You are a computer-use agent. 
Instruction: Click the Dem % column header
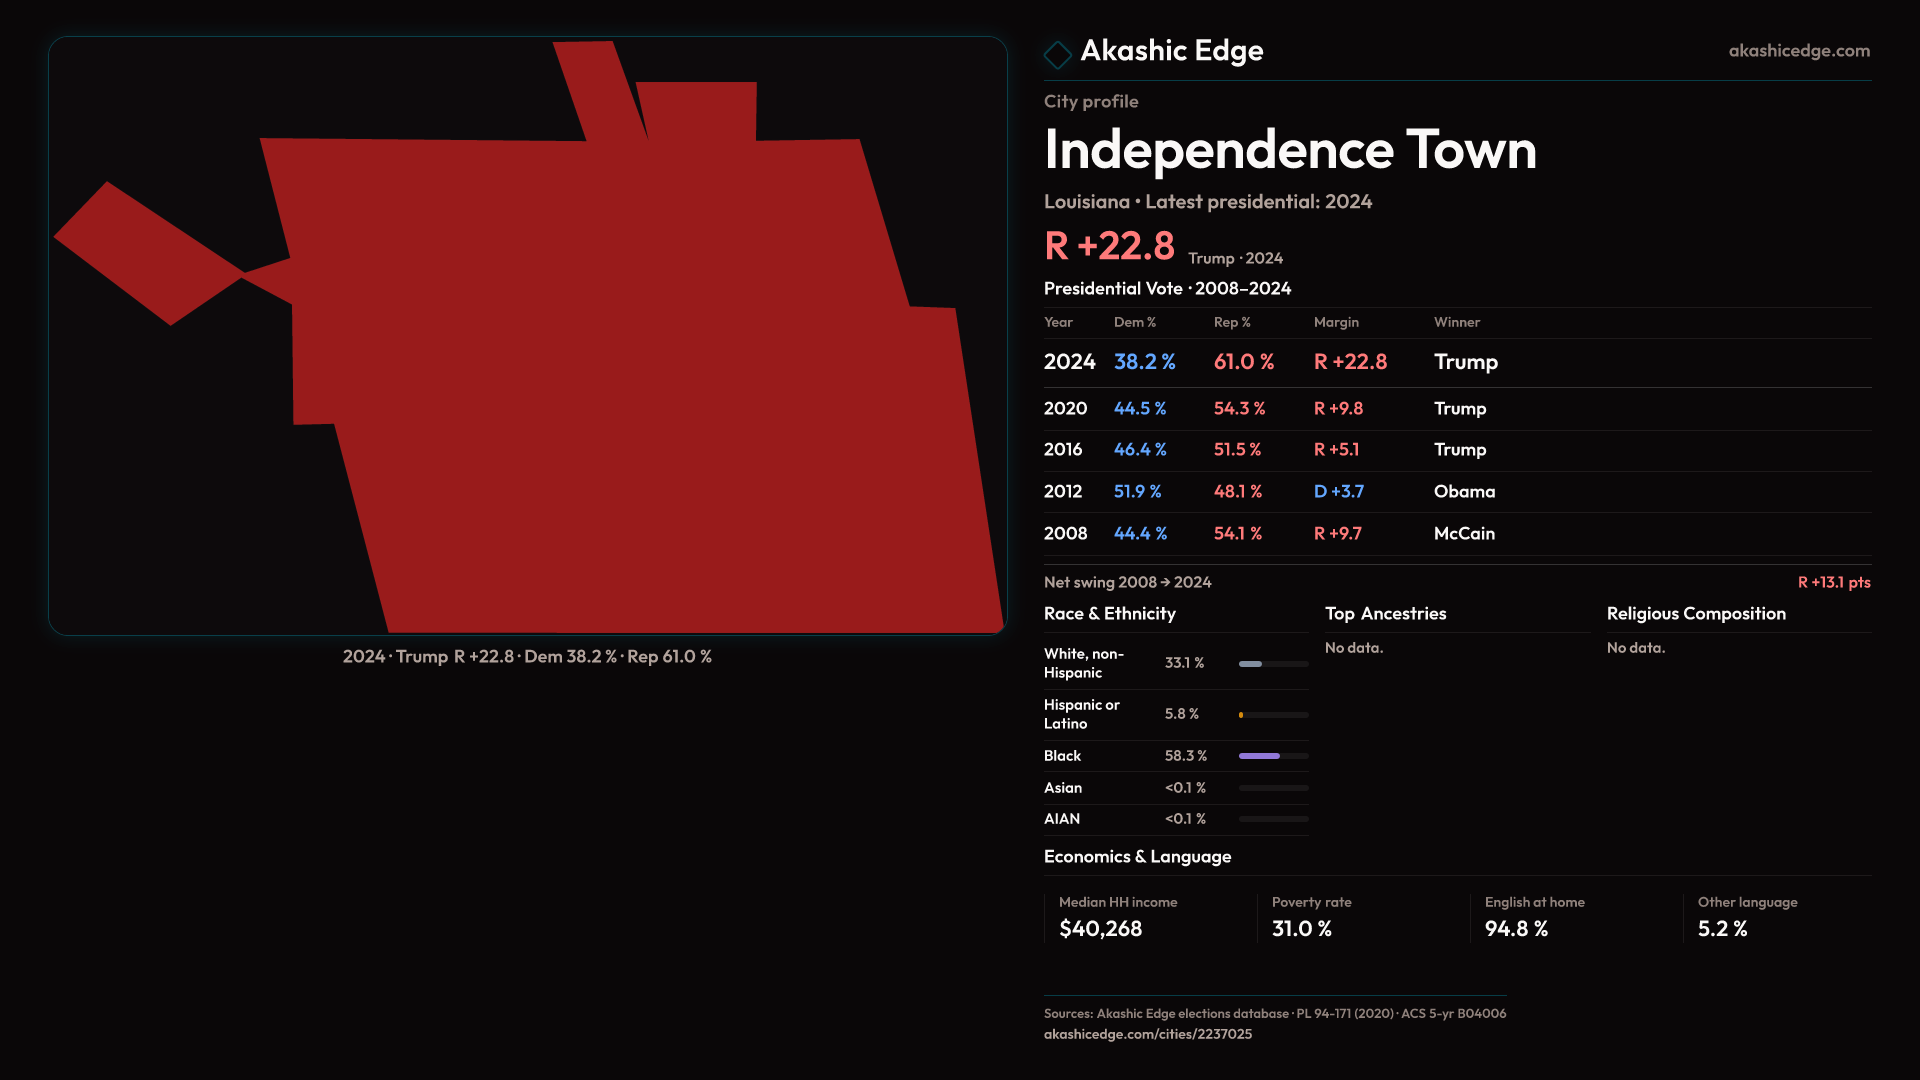click(1134, 322)
